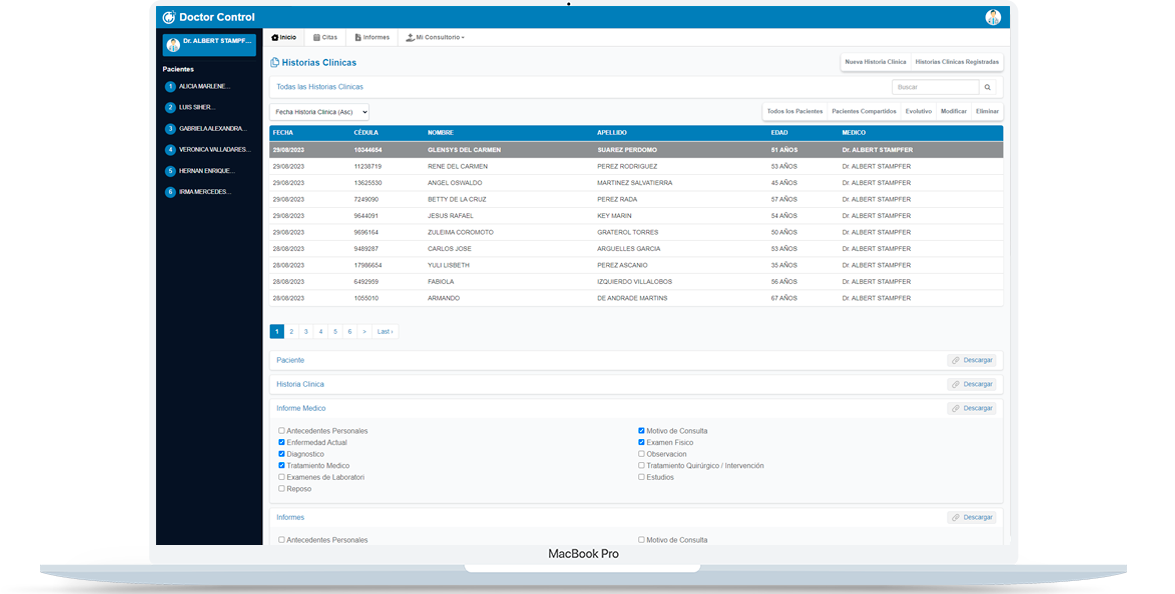Check the Antecedentes Personales box under Informe Medico

tap(282, 431)
